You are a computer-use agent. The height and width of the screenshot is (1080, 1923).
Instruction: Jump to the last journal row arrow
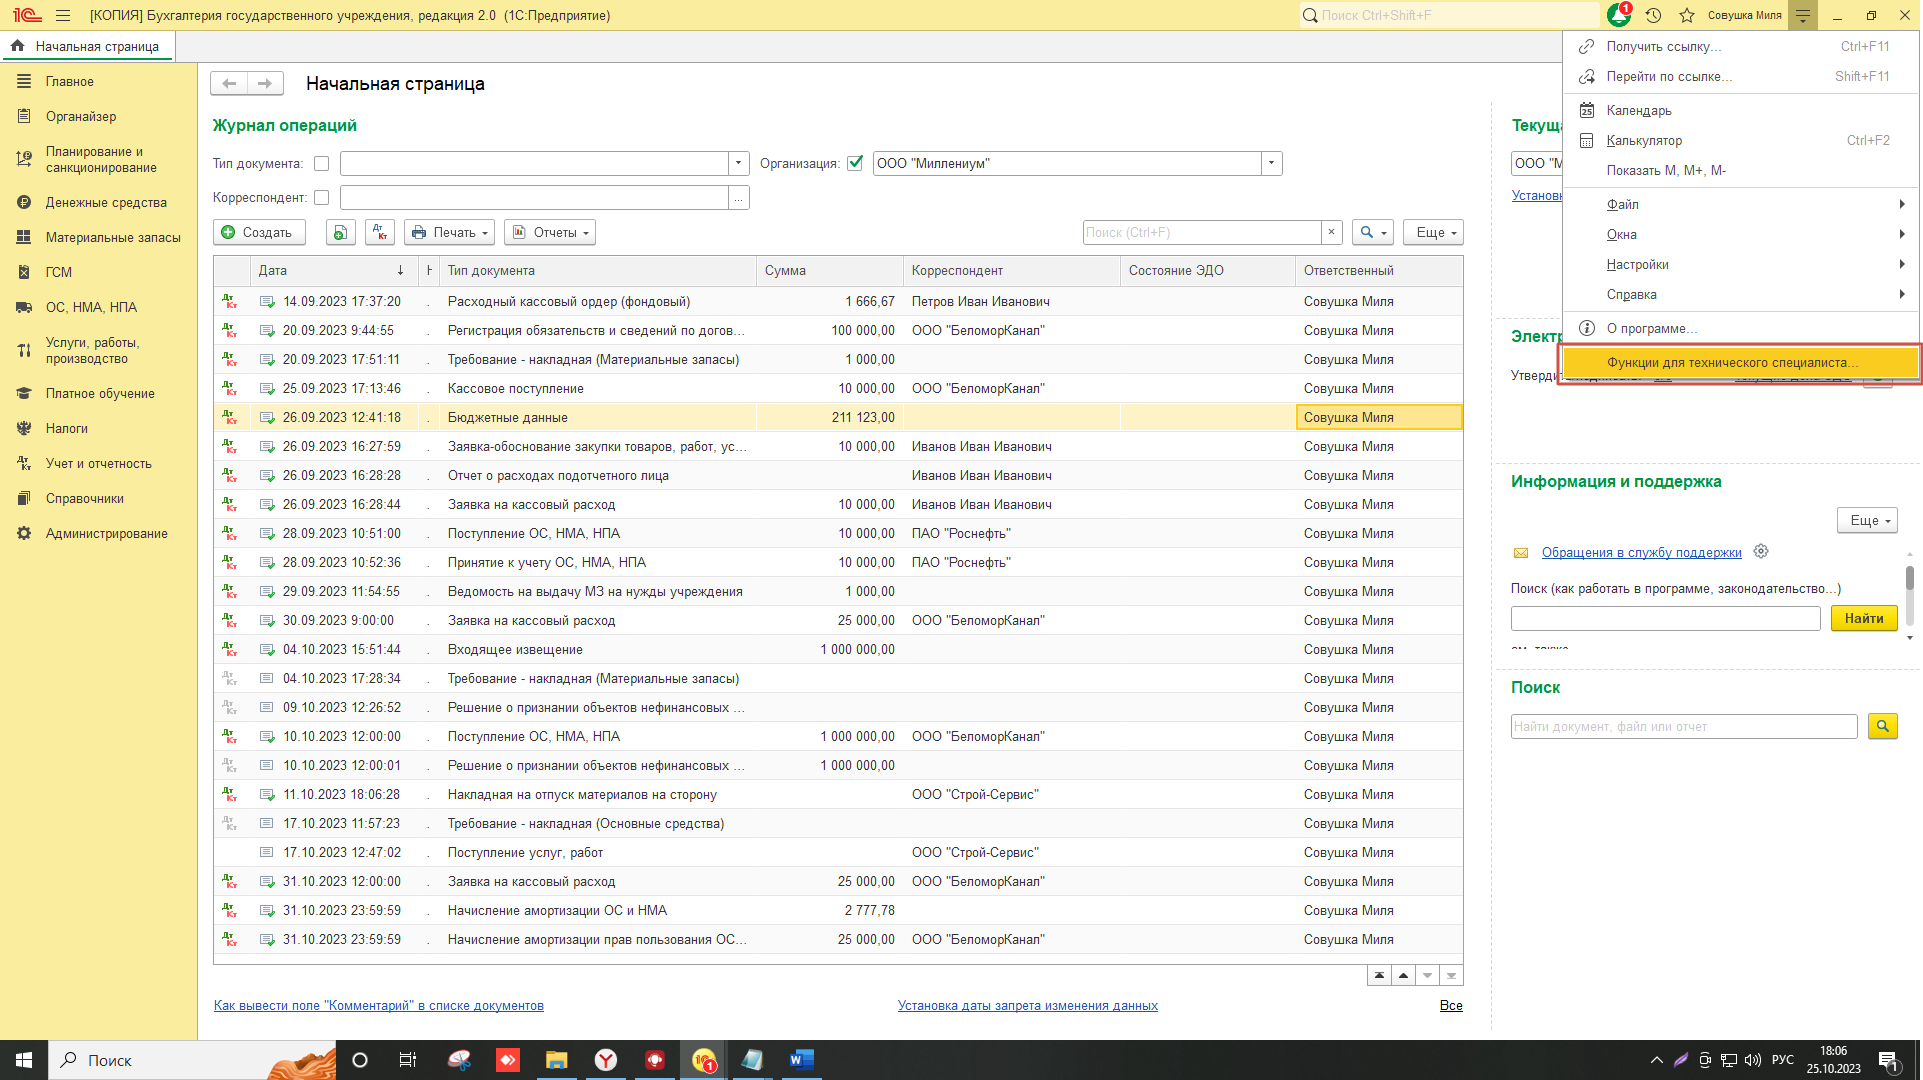pyautogui.click(x=1451, y=976)
